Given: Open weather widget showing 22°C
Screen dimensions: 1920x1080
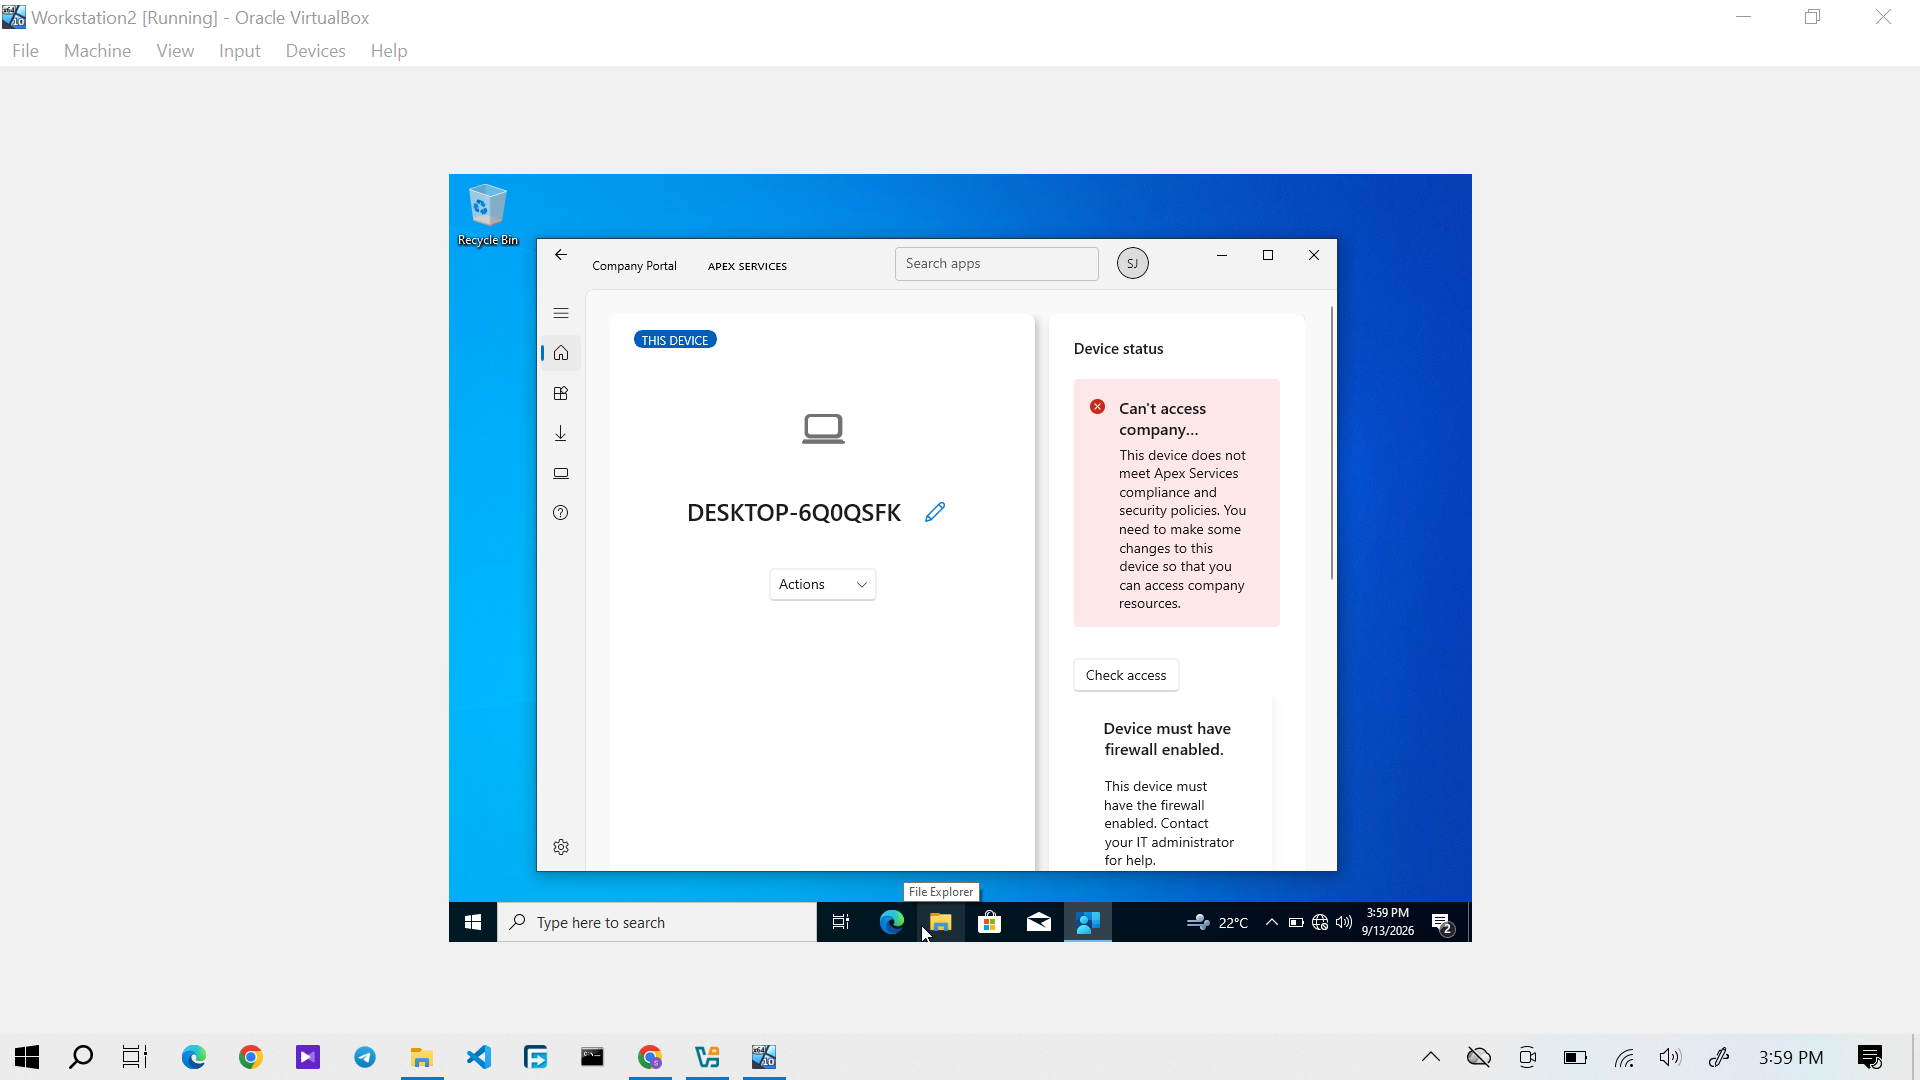Looking at the screenshot, I should point(1217,922).
